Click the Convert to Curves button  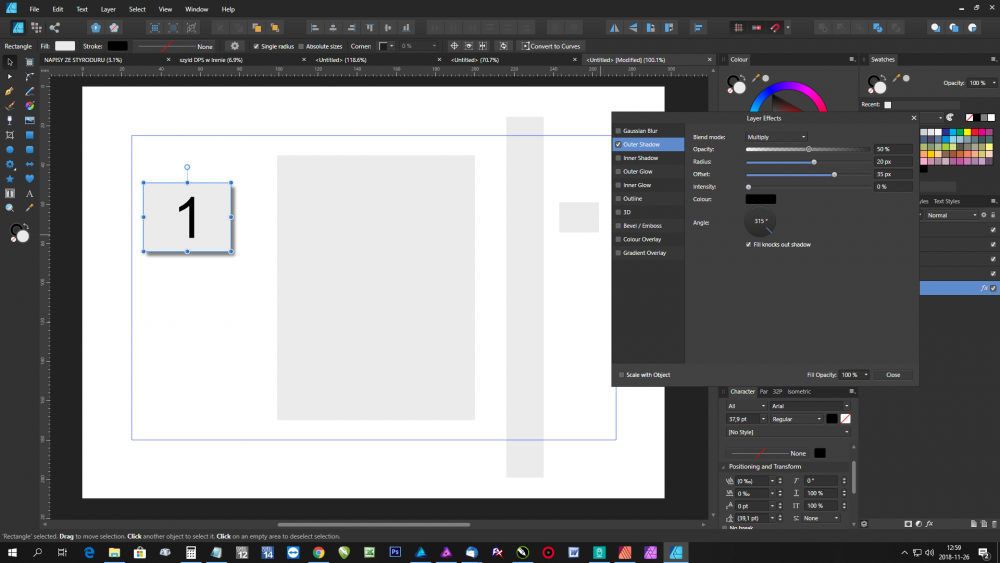pos(550,46)
